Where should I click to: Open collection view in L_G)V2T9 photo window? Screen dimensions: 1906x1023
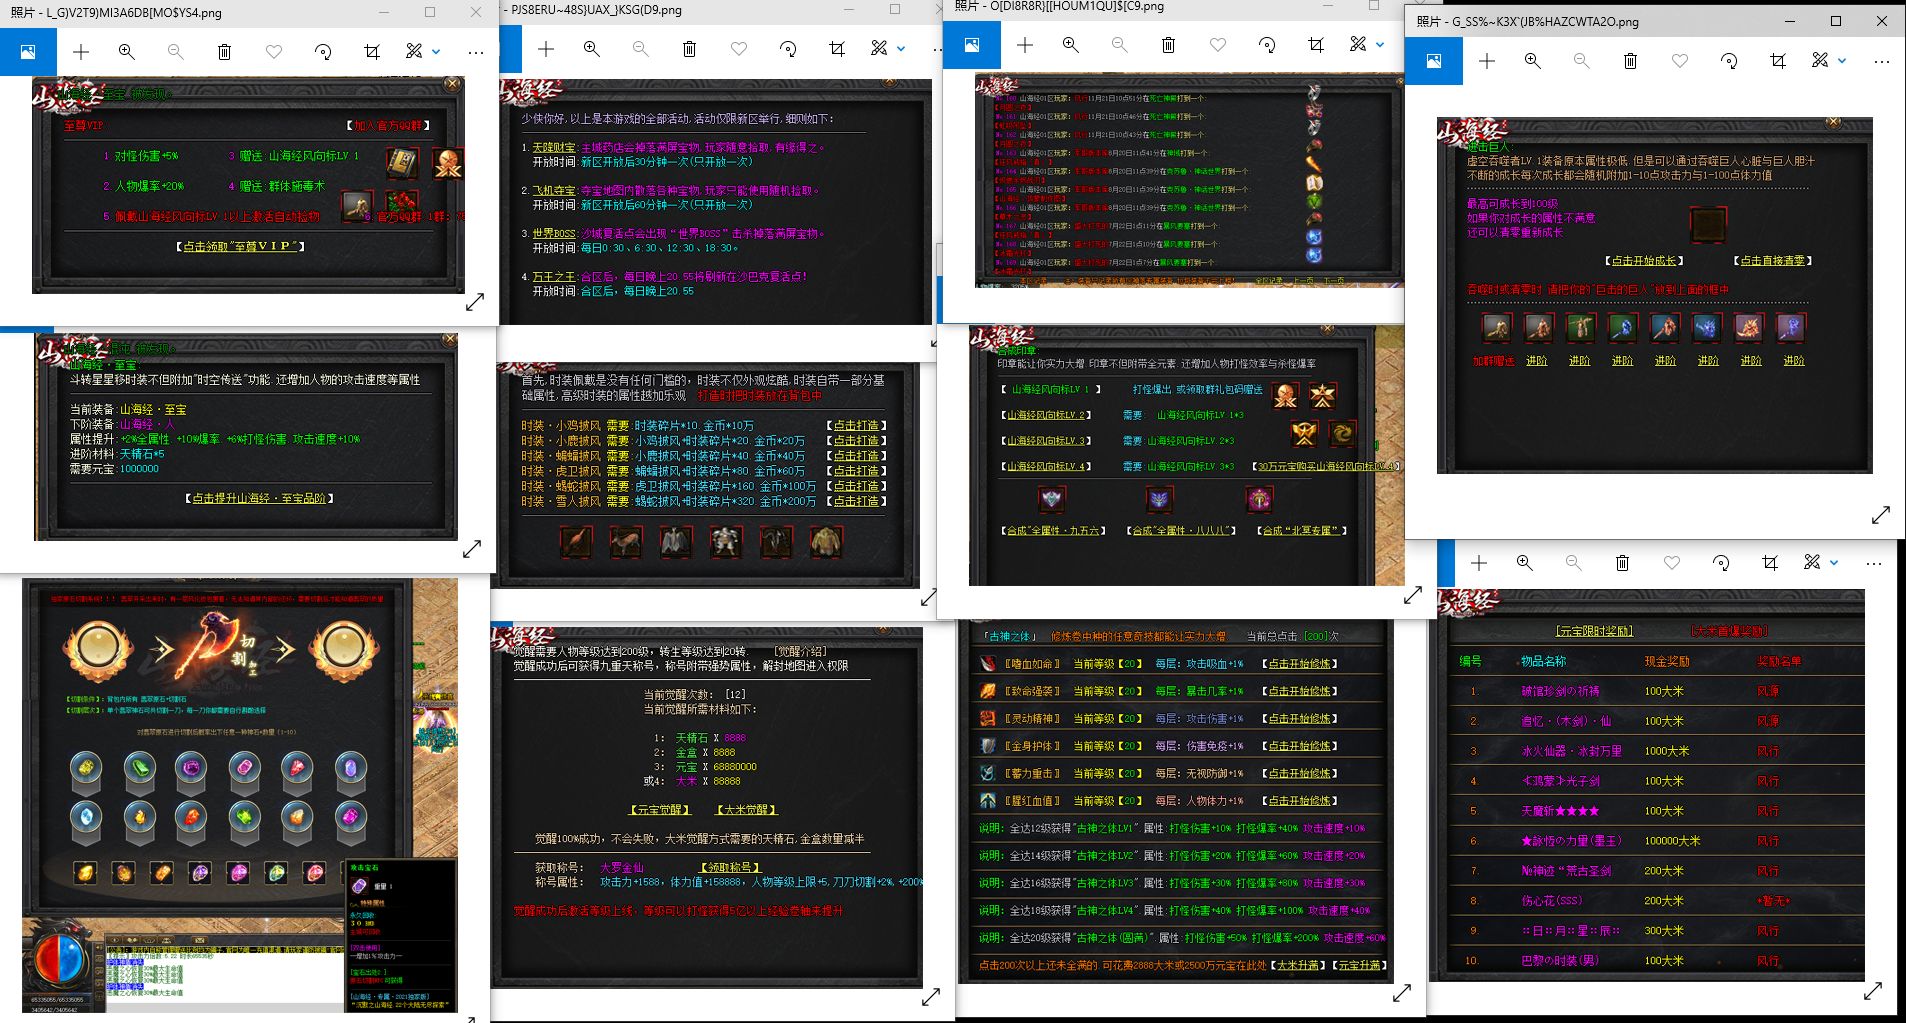tap(28, 51)
